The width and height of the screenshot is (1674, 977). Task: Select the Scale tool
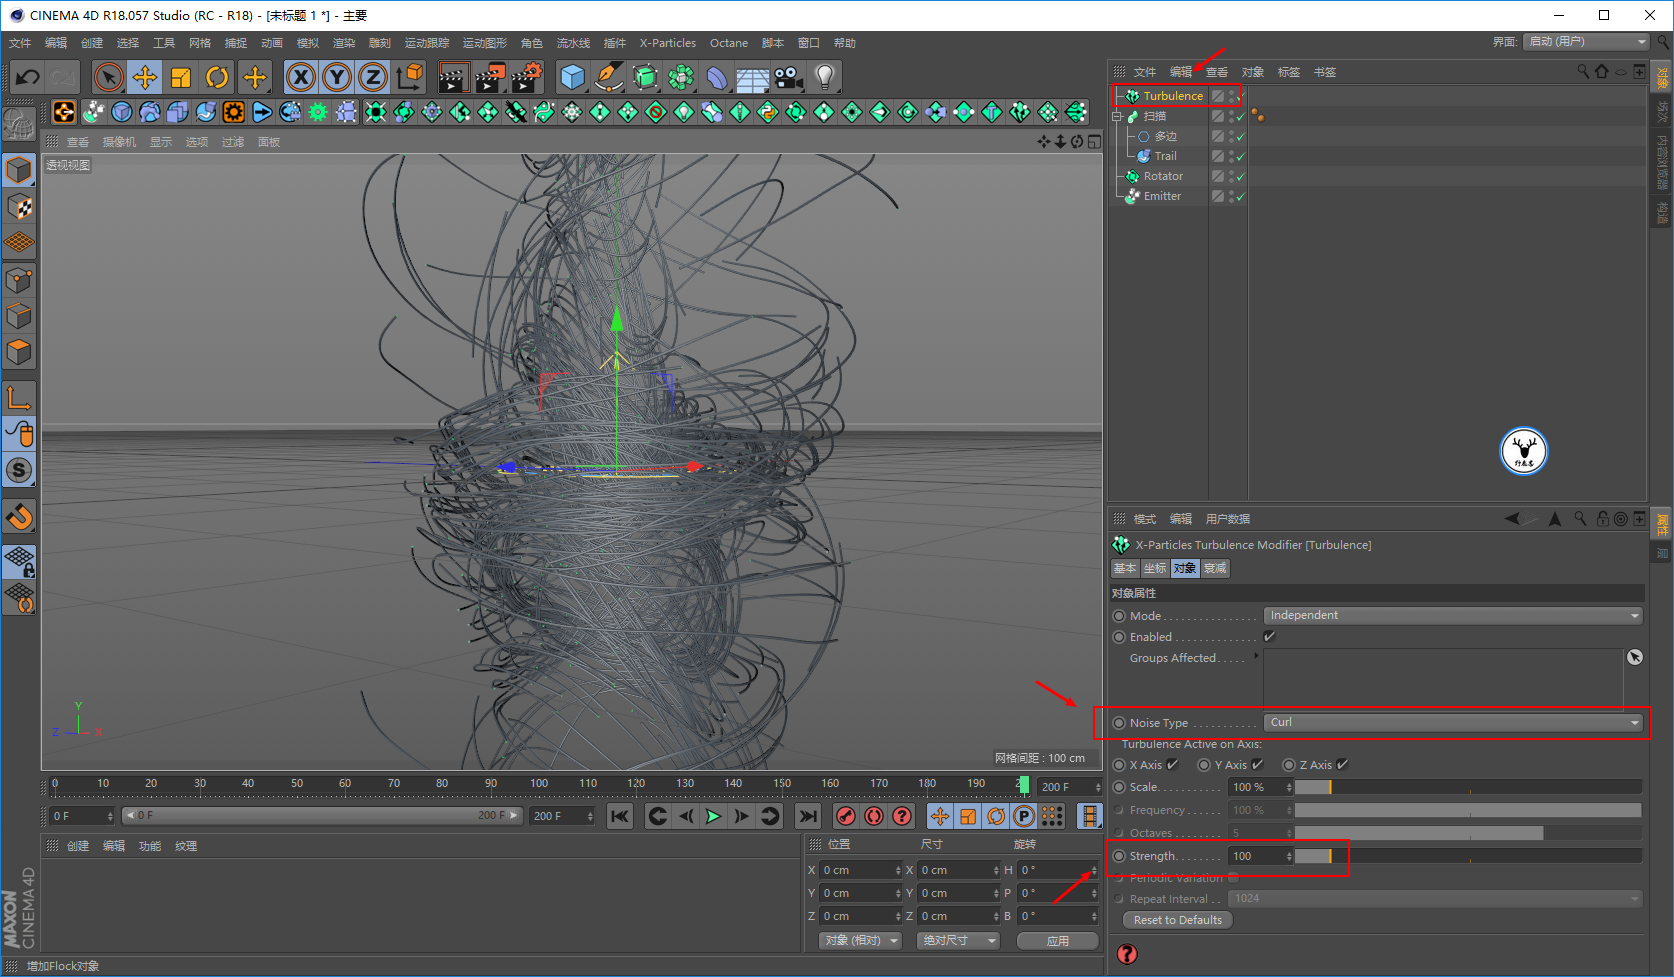point(181,77)
